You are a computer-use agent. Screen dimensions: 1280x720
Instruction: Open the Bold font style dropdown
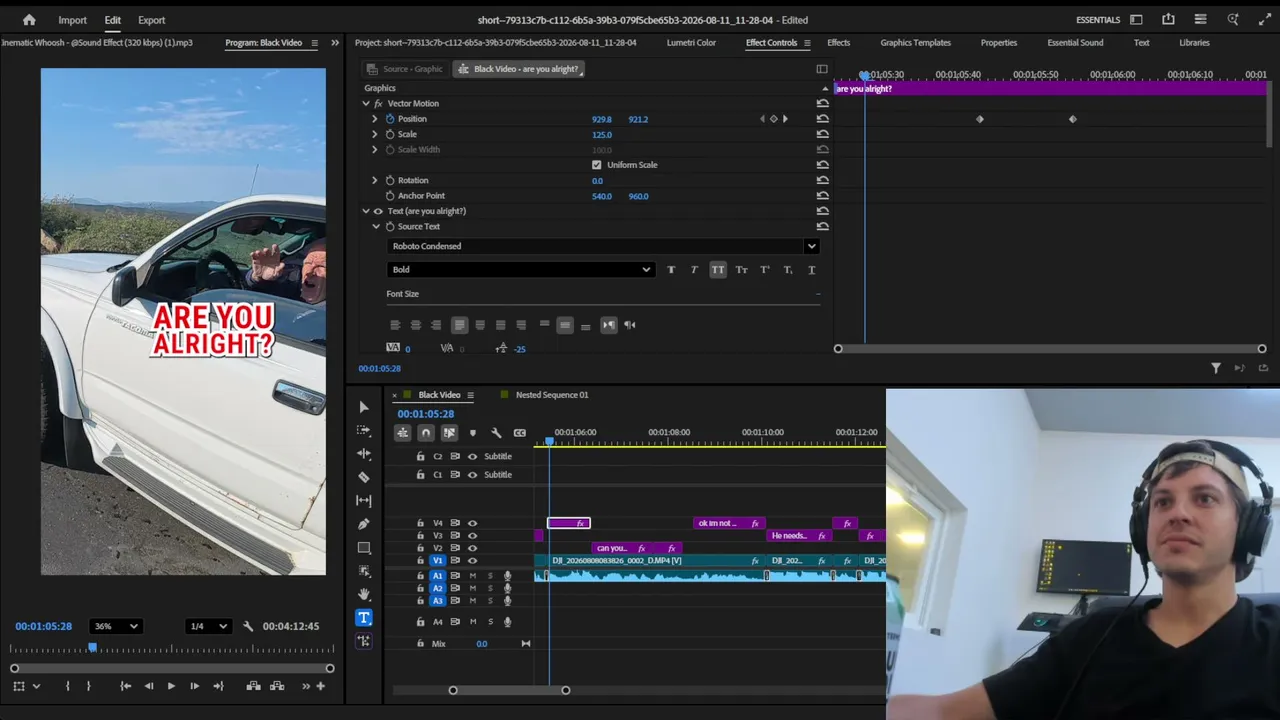pyautogui.click(x=520, y=270)
